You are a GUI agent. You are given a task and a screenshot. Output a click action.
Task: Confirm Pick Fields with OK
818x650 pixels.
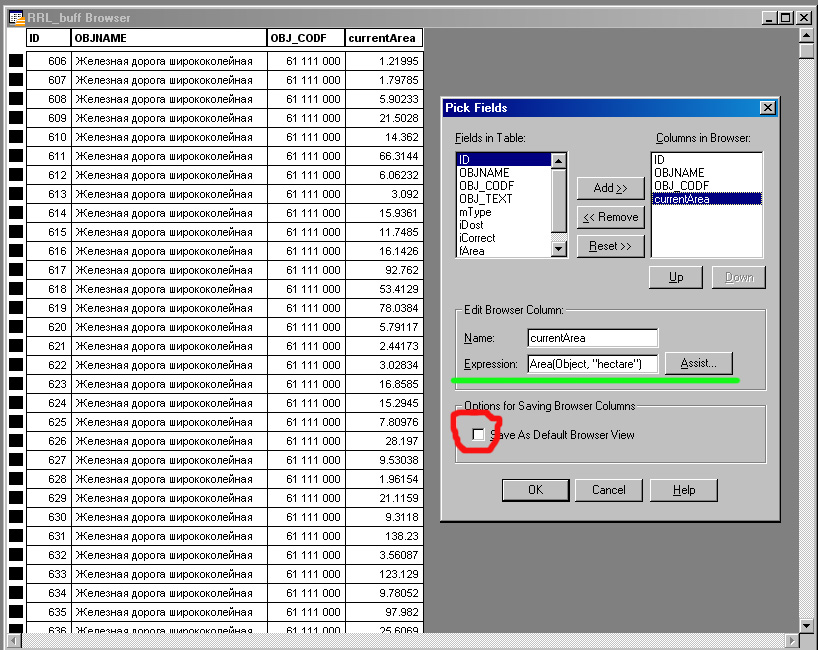pyautogui.click(x=535, y=490)
